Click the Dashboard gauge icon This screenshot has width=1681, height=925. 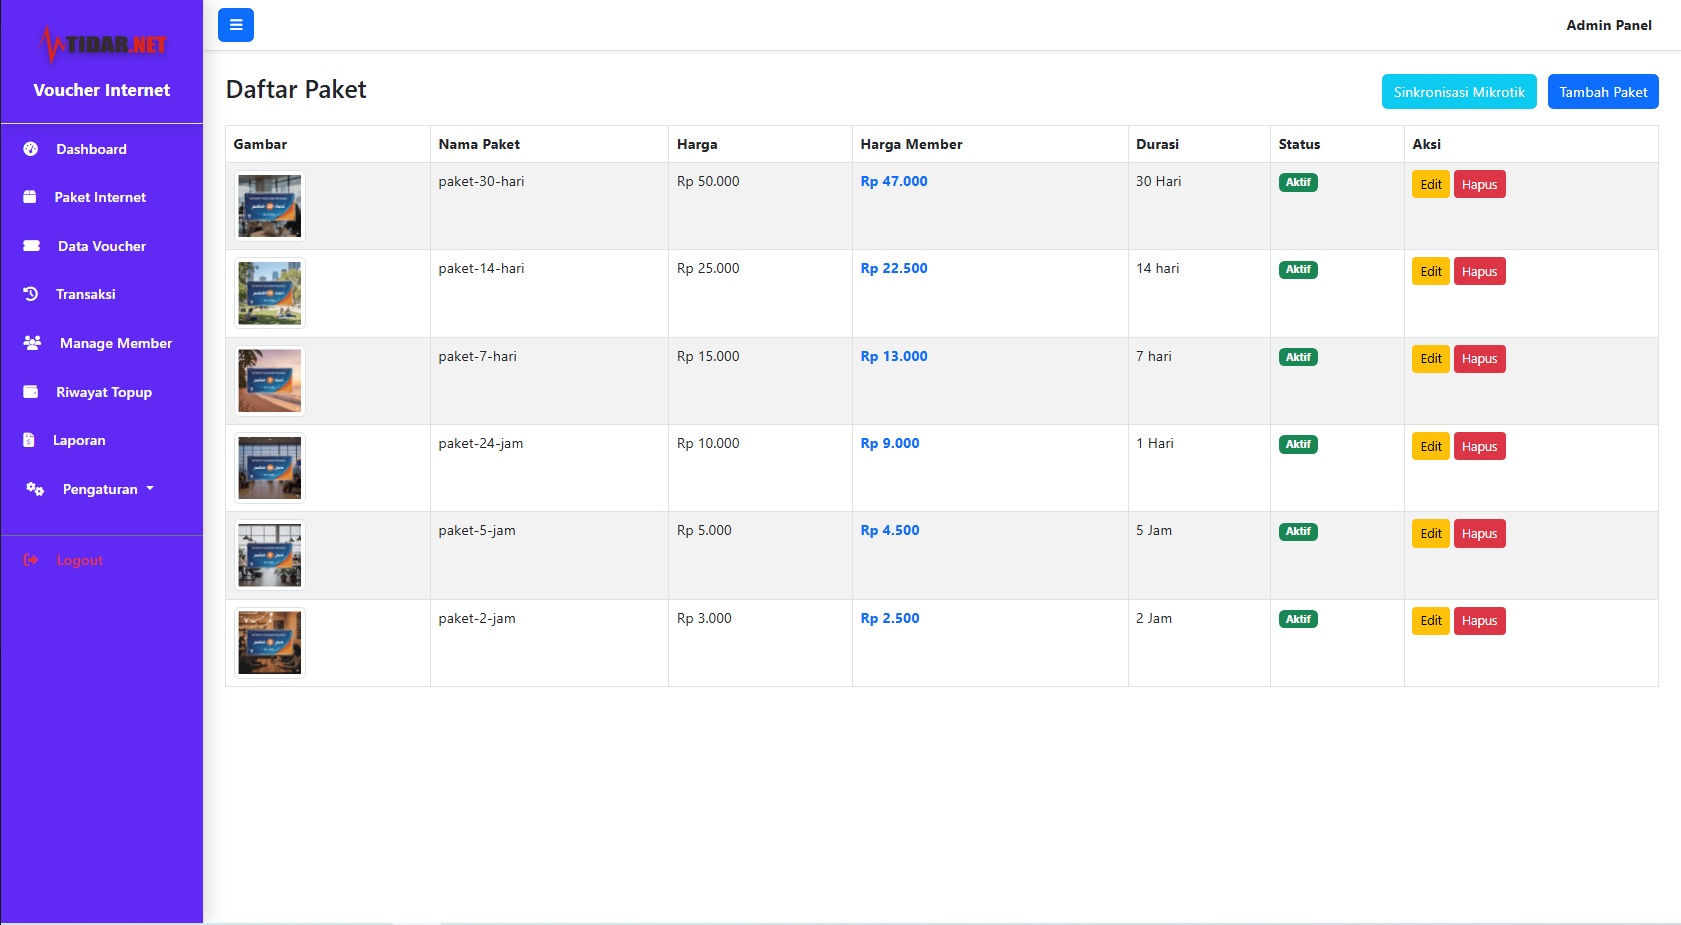point(31,149)
